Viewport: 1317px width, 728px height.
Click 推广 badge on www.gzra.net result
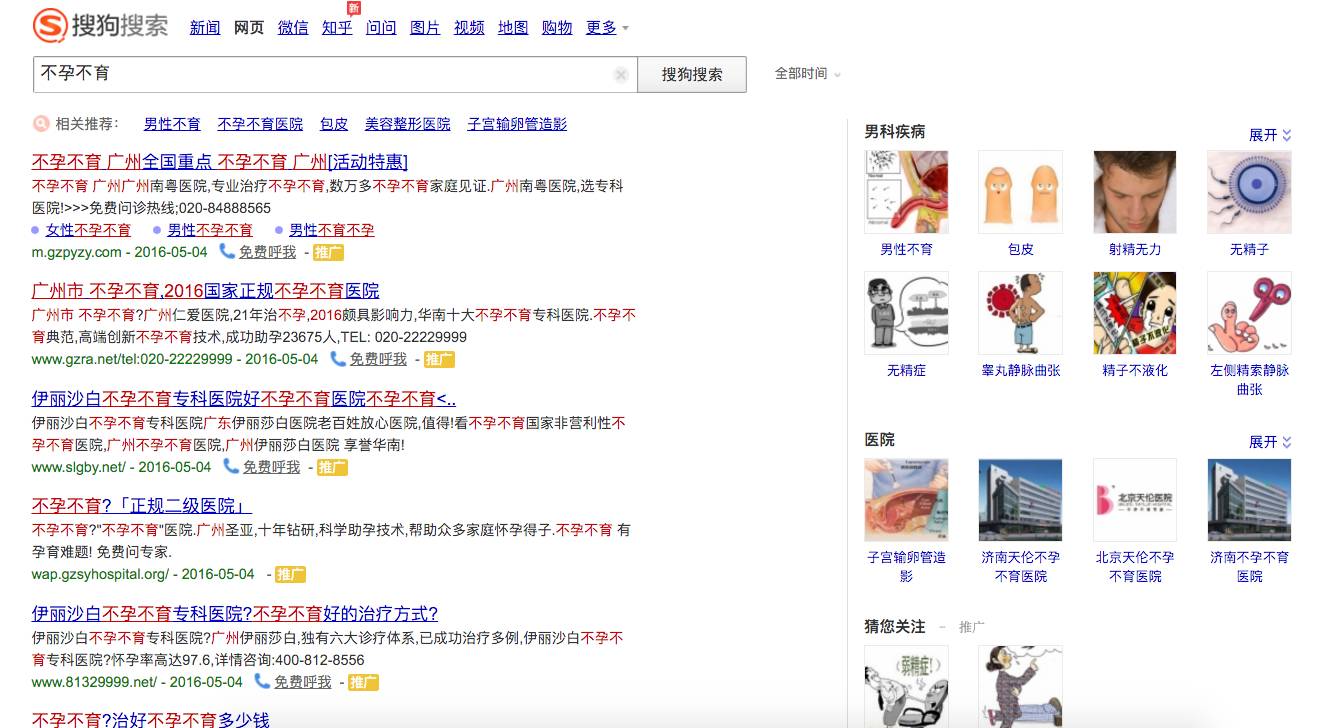pyautogui.click(x=439, y=359)
